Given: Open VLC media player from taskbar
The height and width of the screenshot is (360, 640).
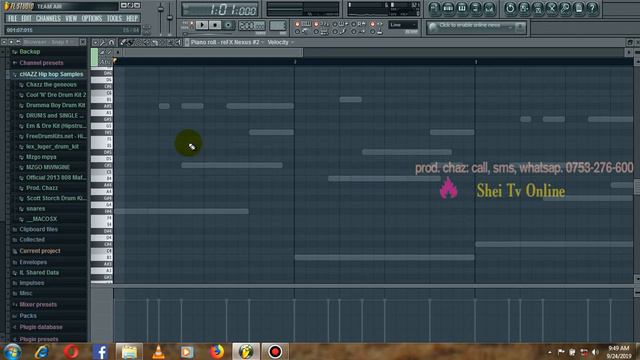Looking at the screenshot, I should coord(158,351).
